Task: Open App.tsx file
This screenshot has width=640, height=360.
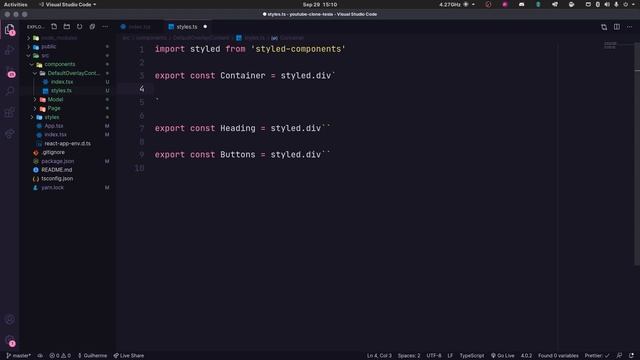Action: pyautogui.click(x=68, y=126)
